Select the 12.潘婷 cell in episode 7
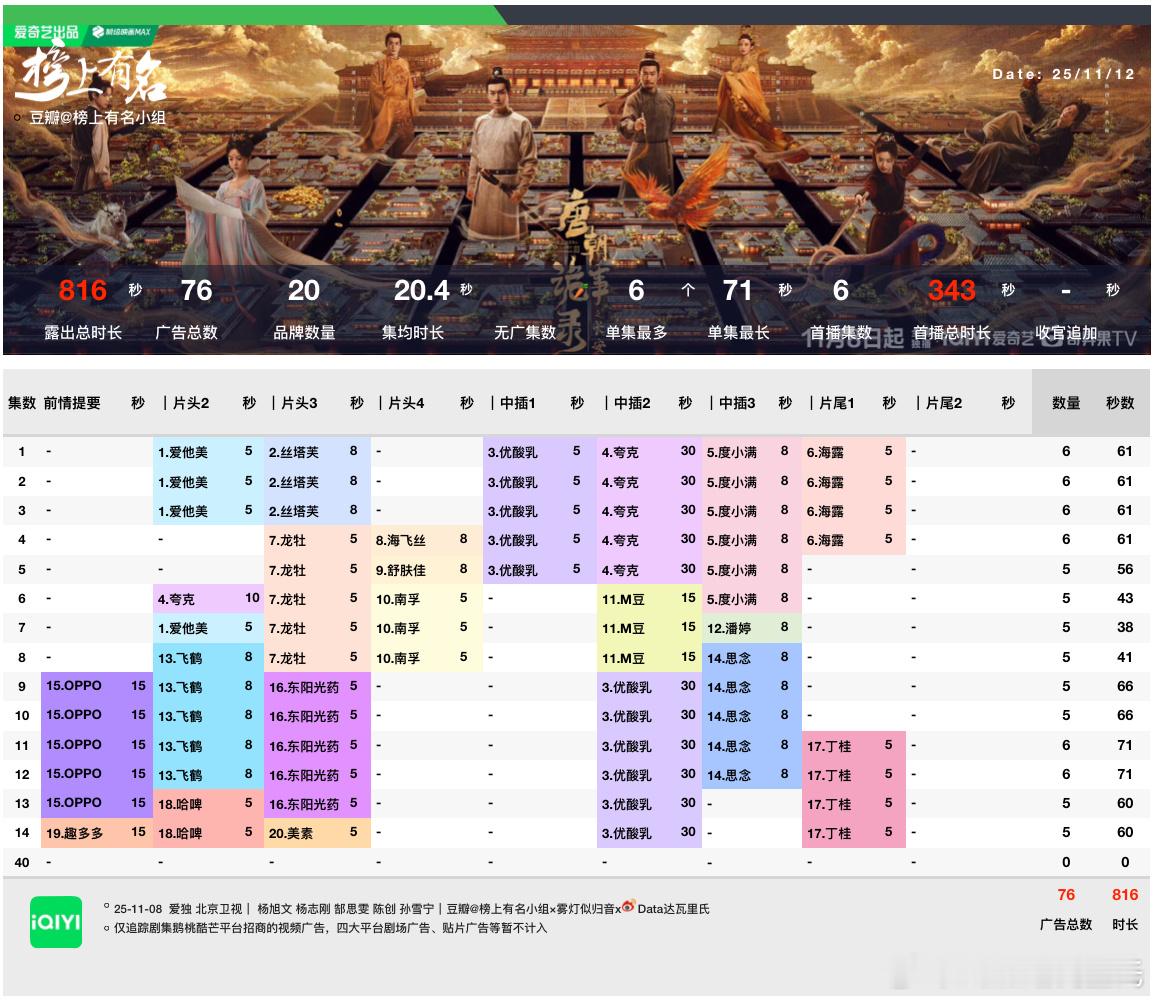The width and height of the screenshot is (1154, 1000). 751,628
